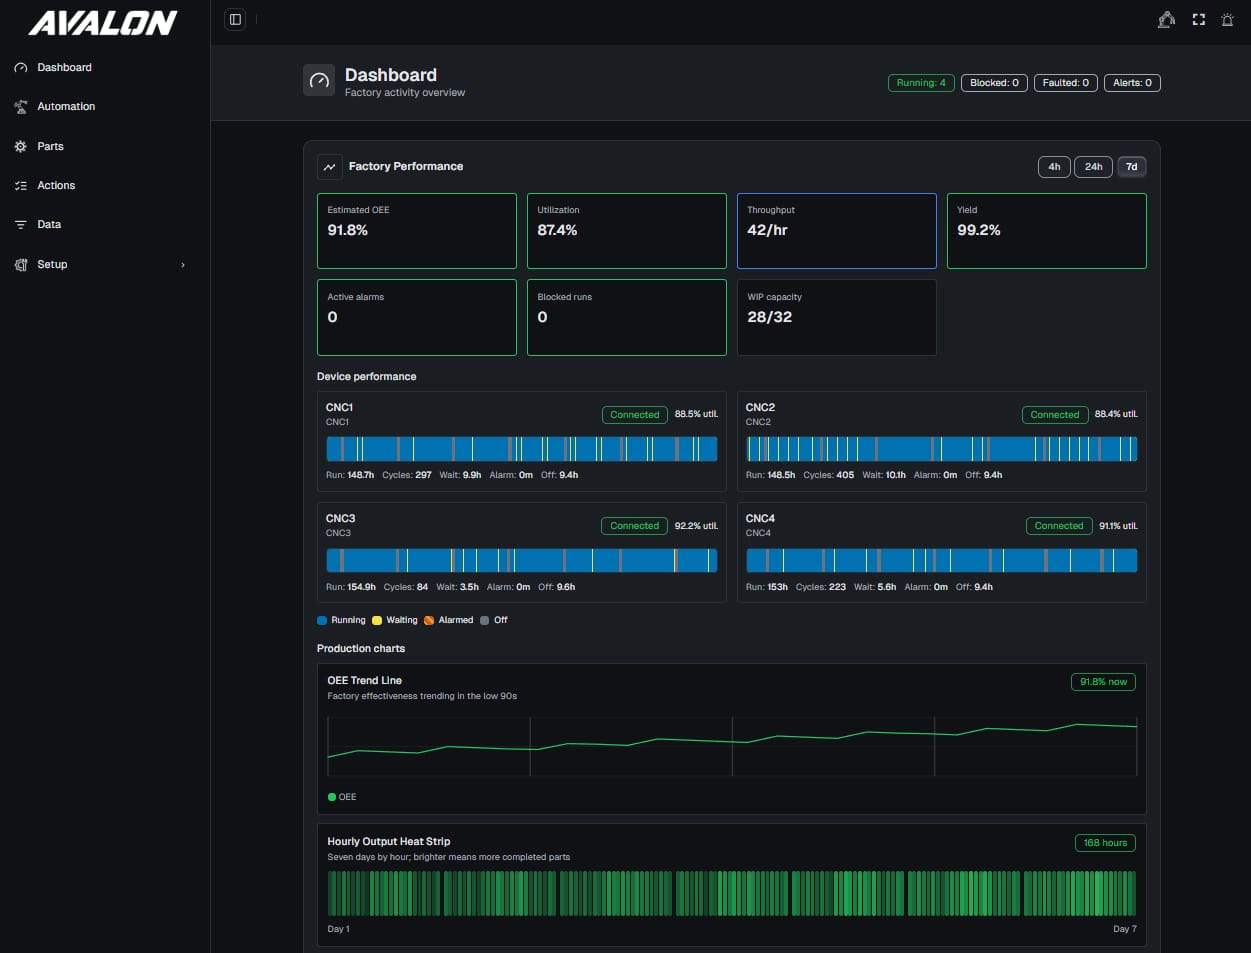
Task: Click the 92.2% util. text for CNC3
Action: tap(696, 526)
